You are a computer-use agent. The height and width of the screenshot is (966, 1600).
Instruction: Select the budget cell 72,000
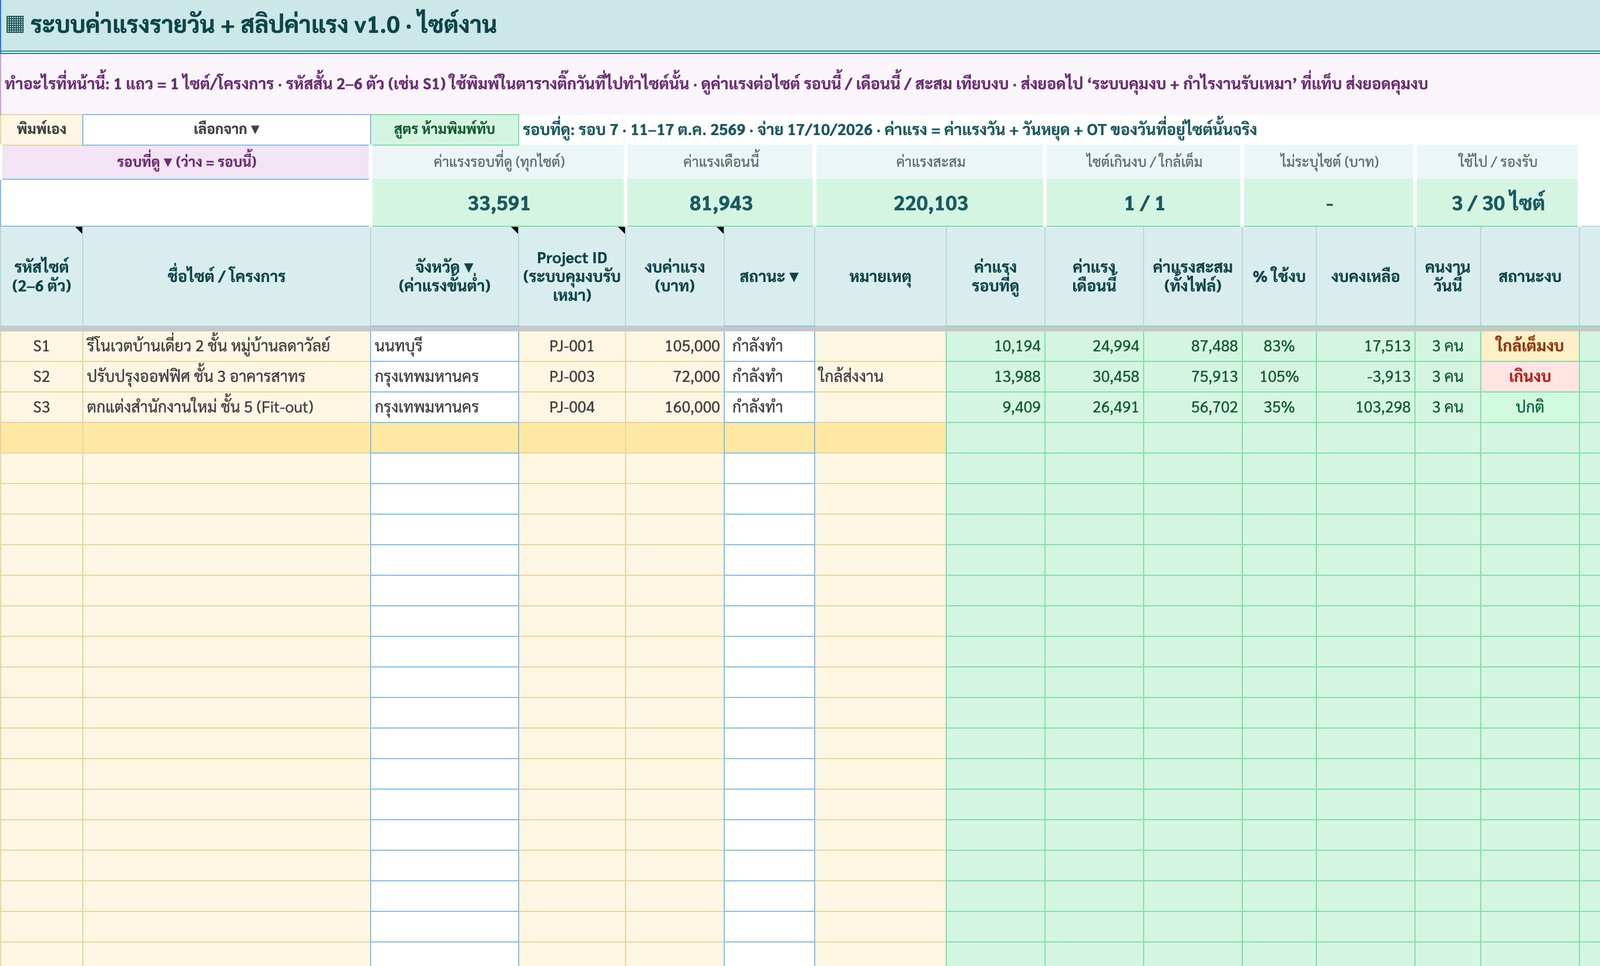675,377
